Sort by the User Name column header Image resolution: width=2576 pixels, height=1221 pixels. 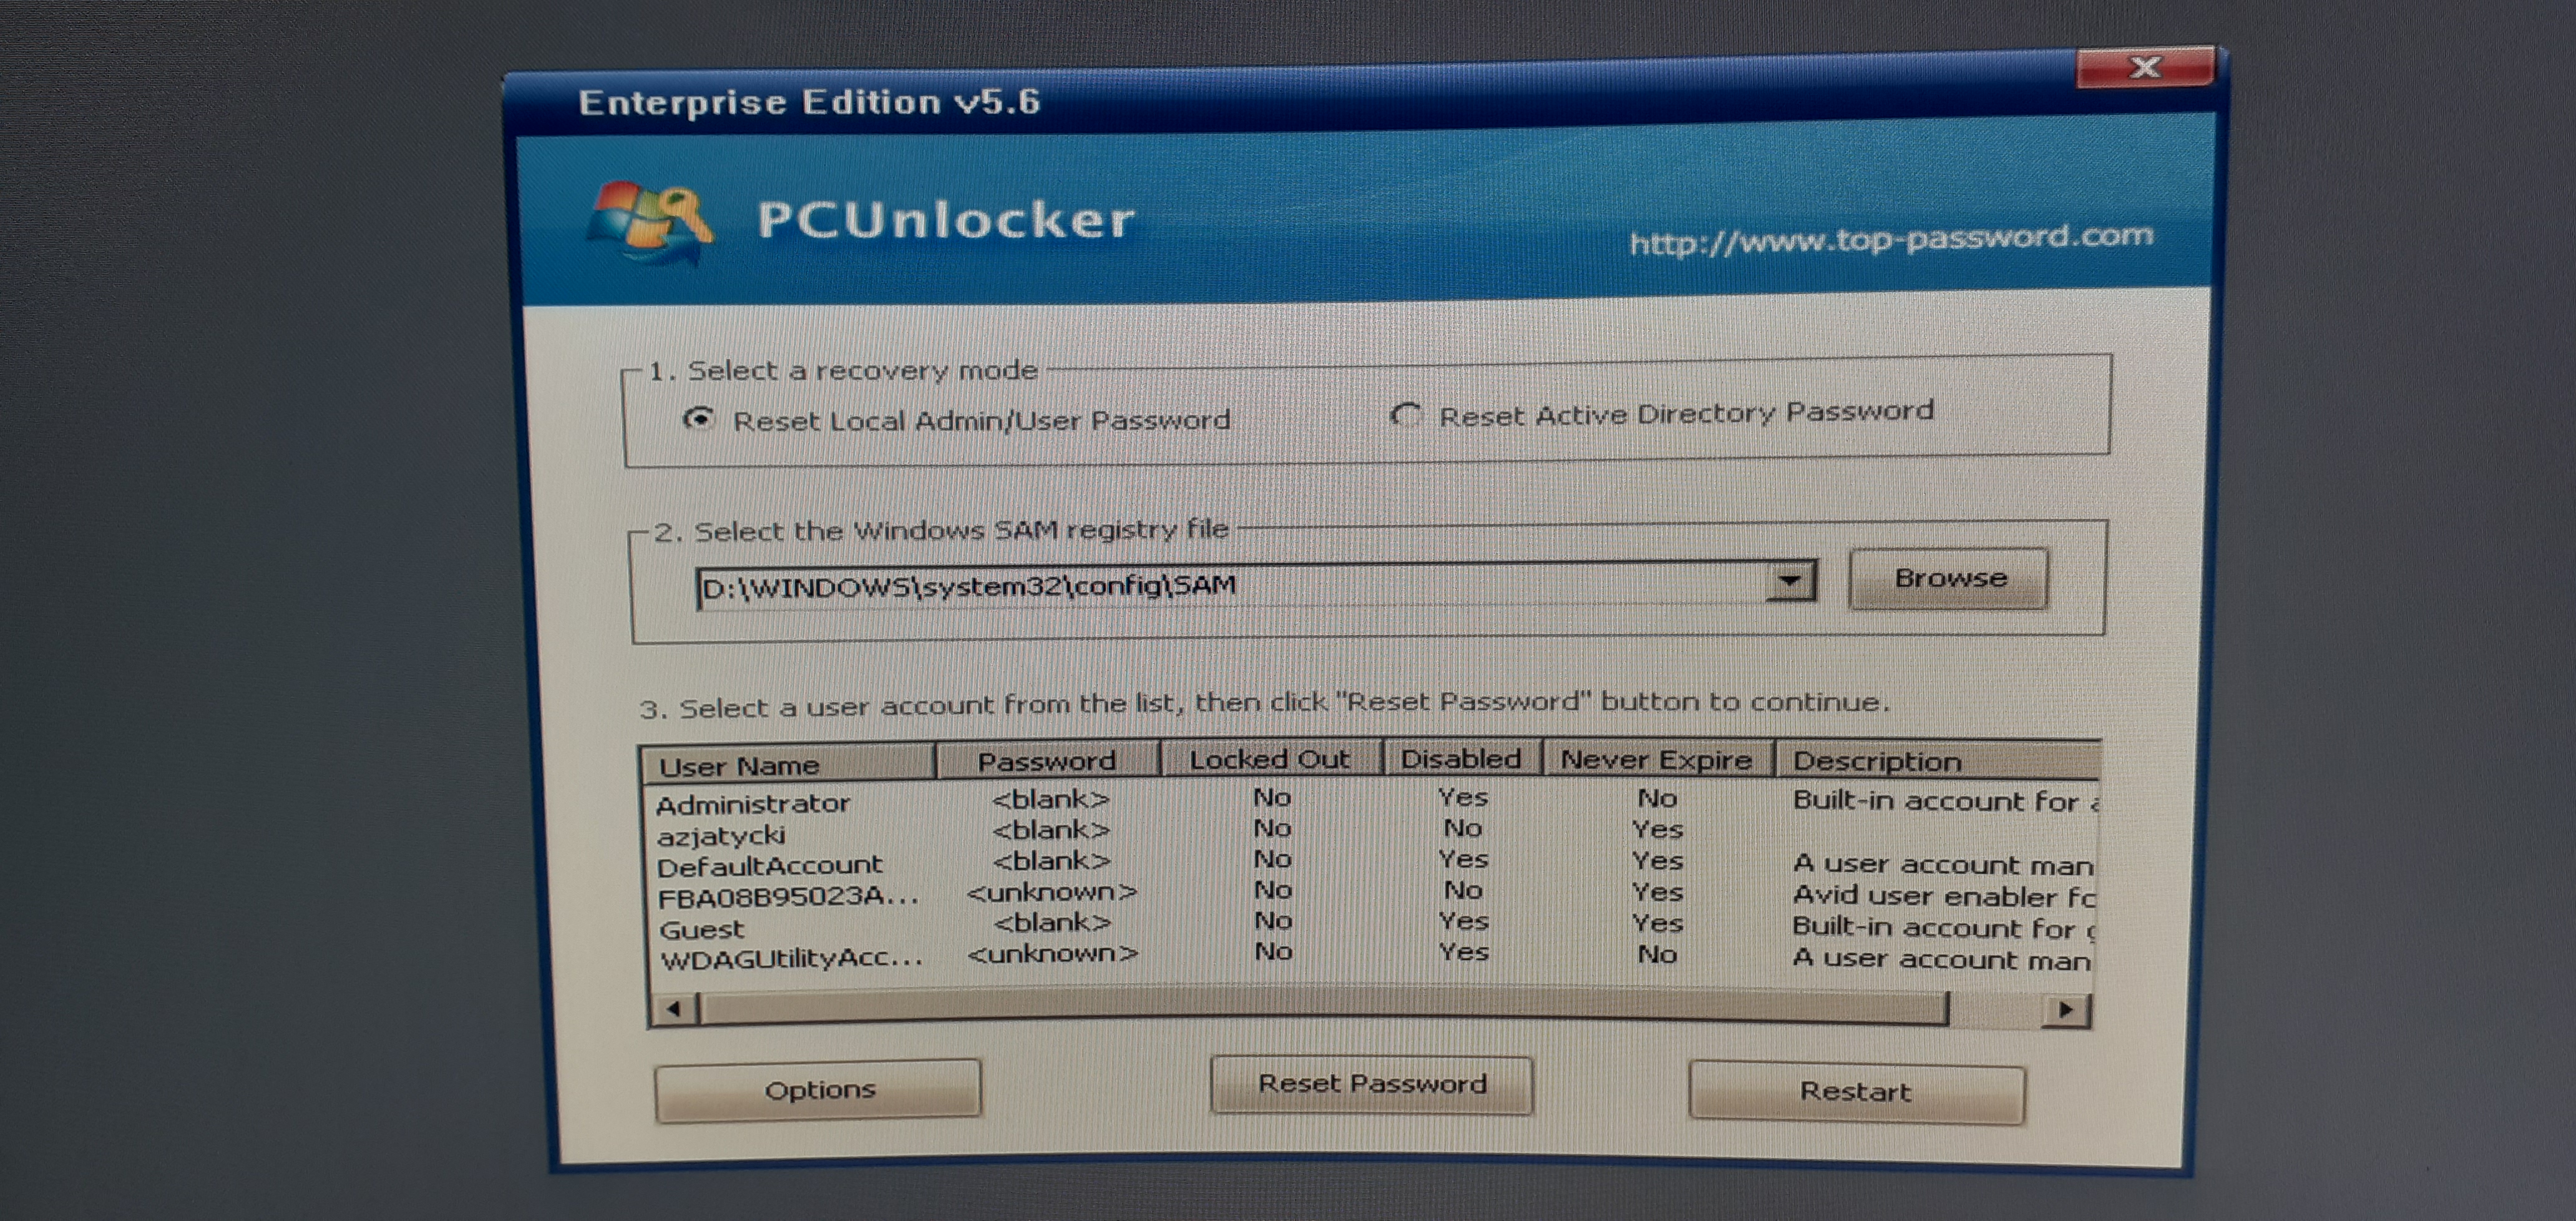(x=788, y=765)
